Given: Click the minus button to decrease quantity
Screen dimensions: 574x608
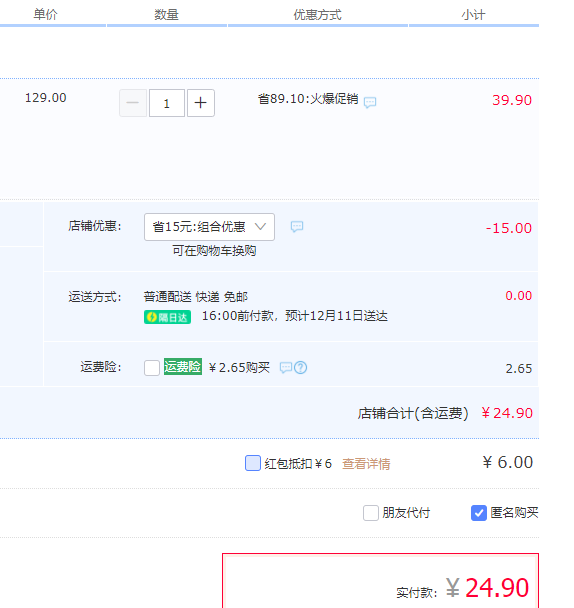Looking at the screenshot, I should point(133,103).
